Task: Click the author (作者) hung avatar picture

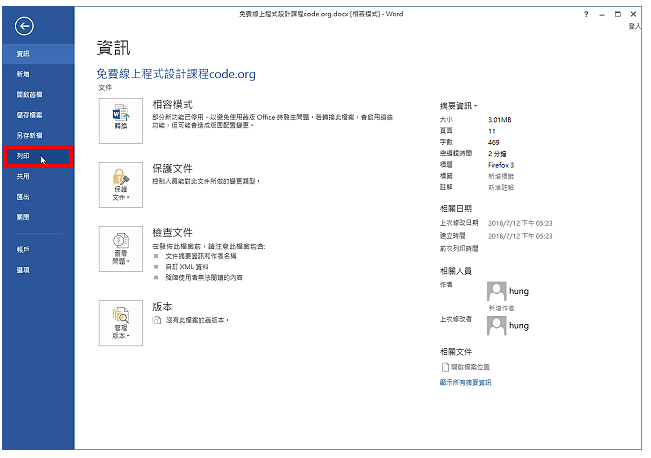Action: point(497,291)
